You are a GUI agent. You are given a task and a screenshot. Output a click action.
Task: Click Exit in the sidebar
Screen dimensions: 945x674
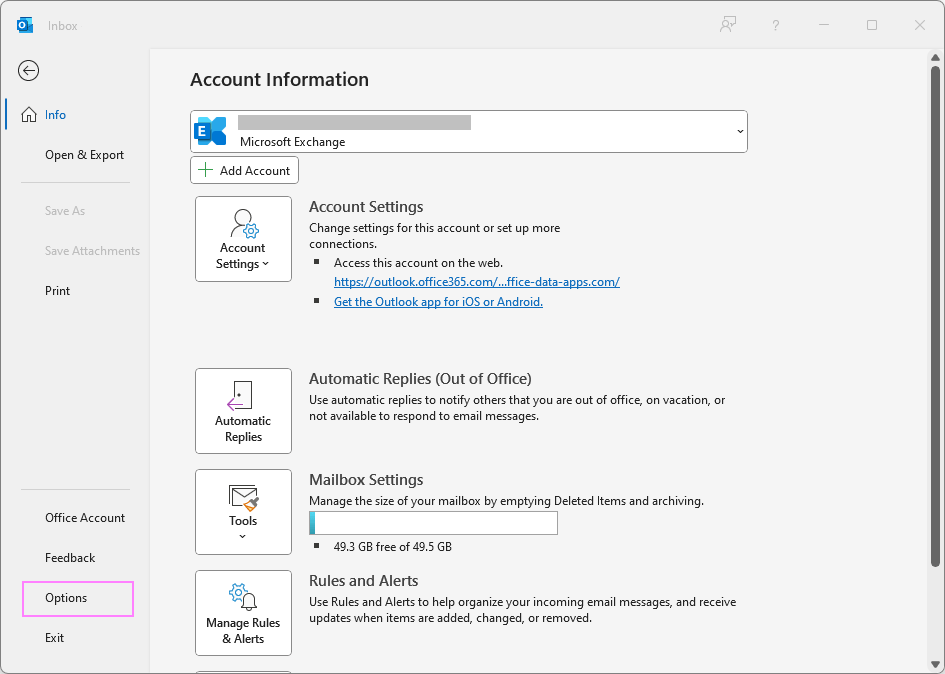click(54, 638)
